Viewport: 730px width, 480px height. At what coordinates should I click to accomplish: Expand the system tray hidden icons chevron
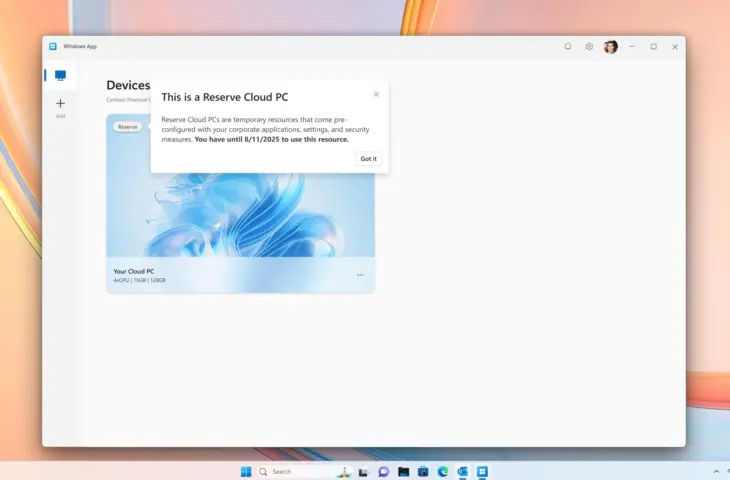point(716,472)
